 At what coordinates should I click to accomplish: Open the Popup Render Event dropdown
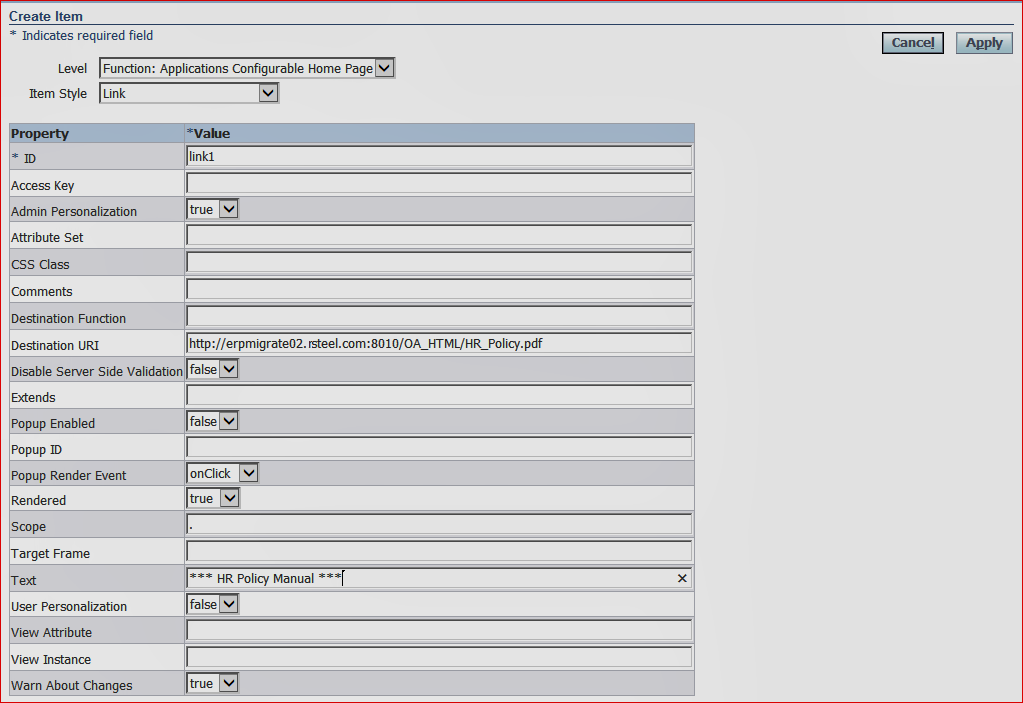[247, 473]
